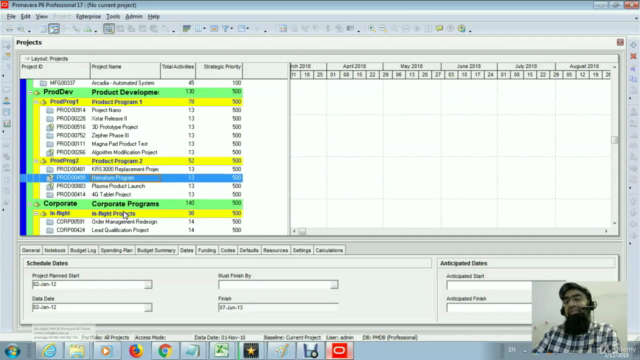The image size is (640, 360).
Task: Click the Reports icon in left sidebar
Action: (x=7, y=123)
